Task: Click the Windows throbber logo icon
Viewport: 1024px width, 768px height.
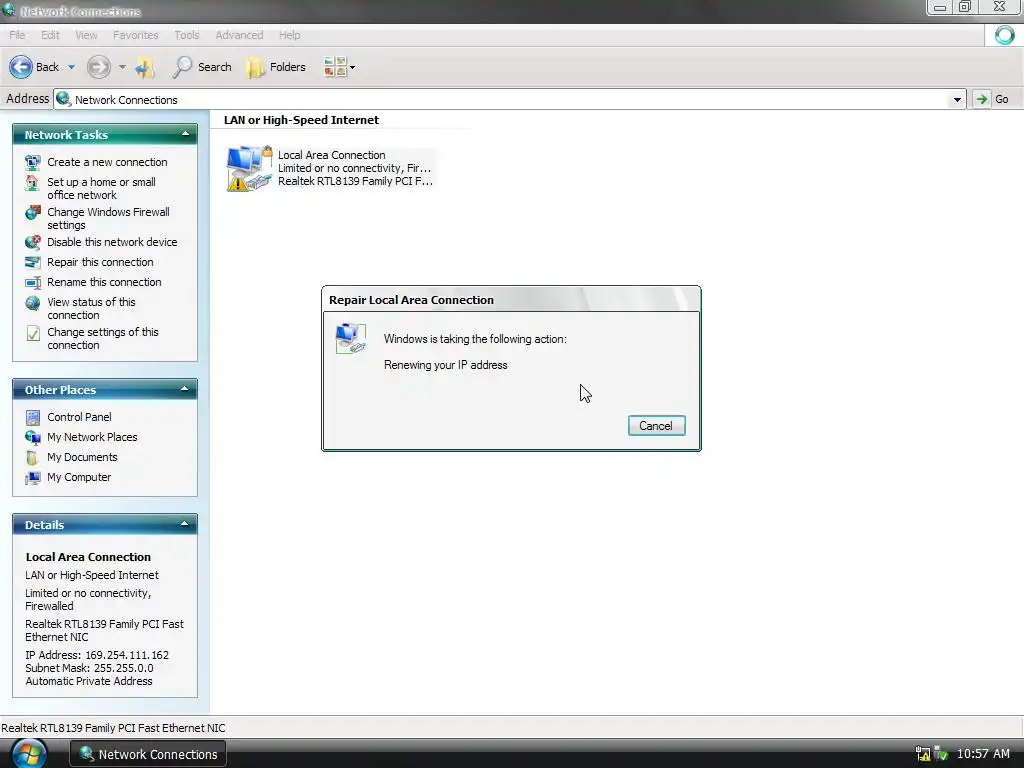Action: (x=1004, y=35)
